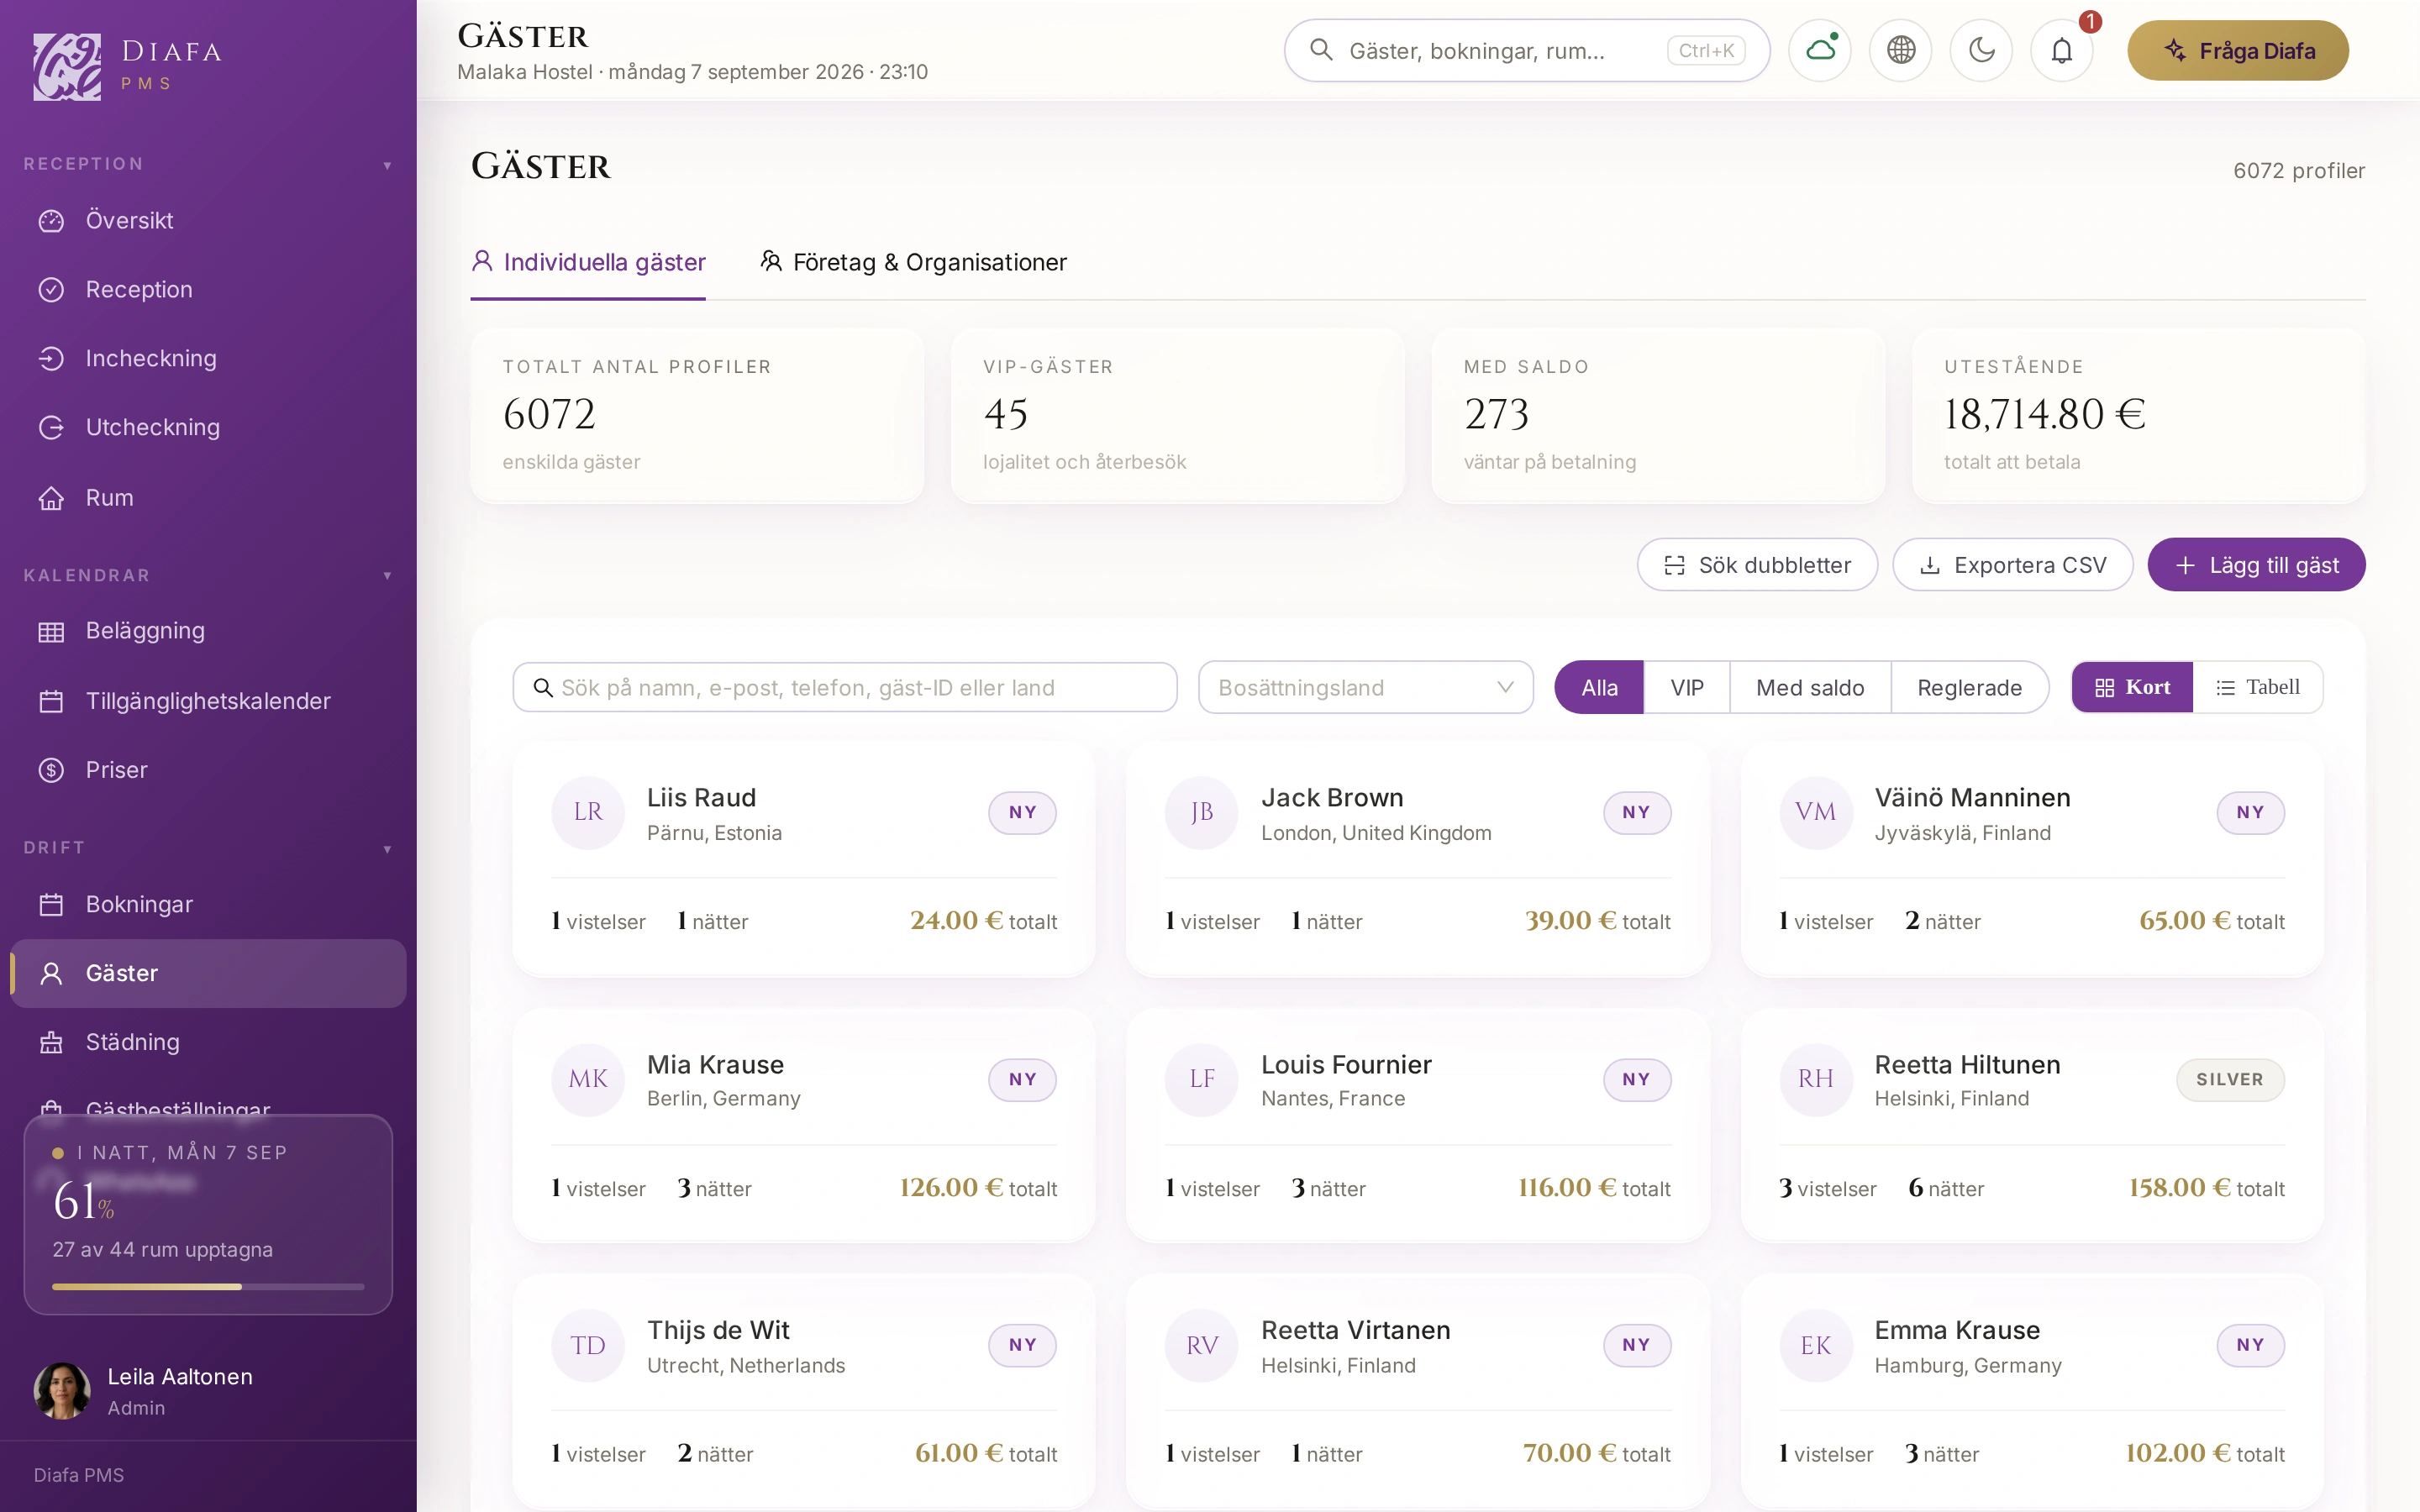The image size is (2420, 1512).
Task: Open Incheckning from sidebar
Action: [208, 358]
